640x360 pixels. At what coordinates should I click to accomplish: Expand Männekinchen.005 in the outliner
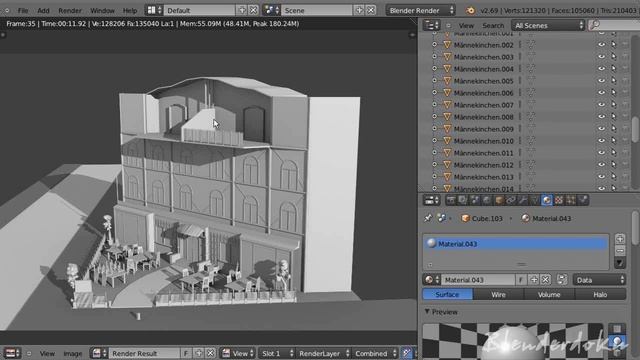click(x=434, y=81)
